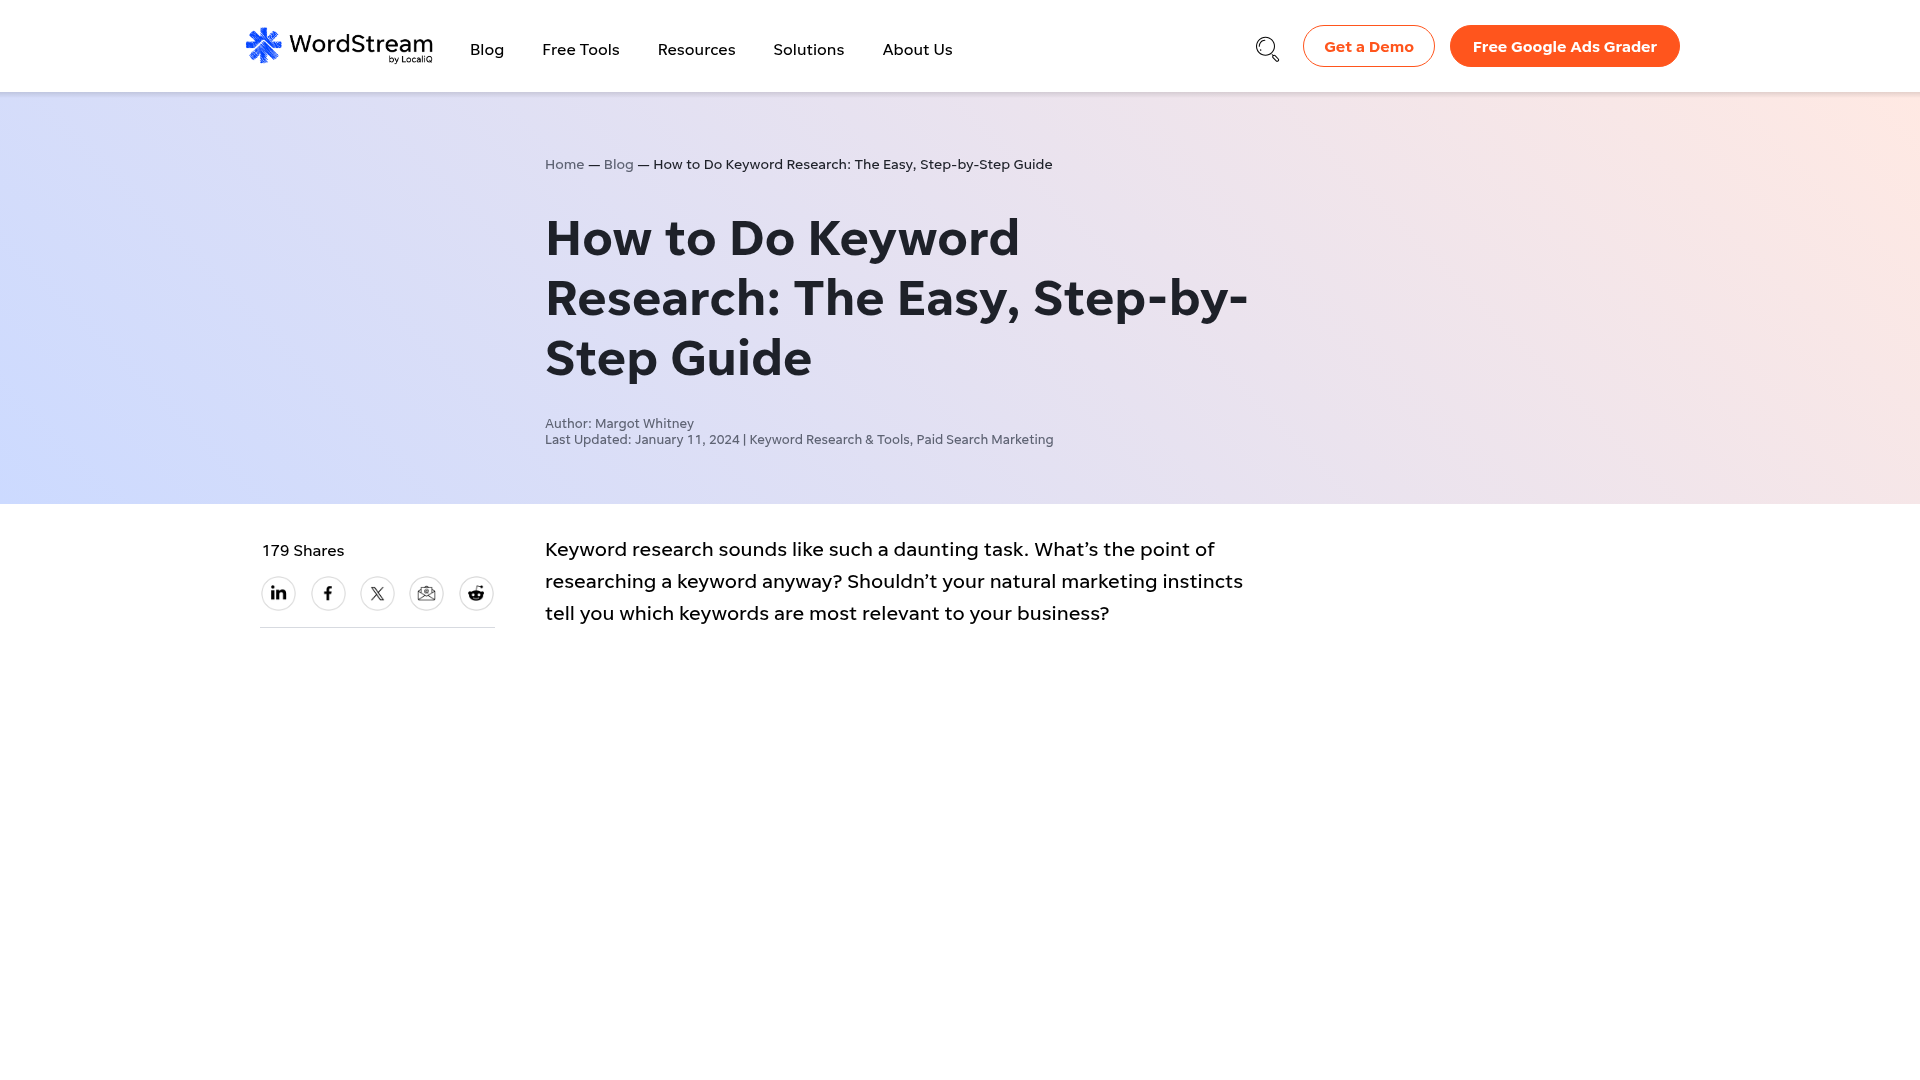Click the WordStream logo
Viewport: 1920px width, 1080px height.
pyautogui.click(x=339, y=46)
